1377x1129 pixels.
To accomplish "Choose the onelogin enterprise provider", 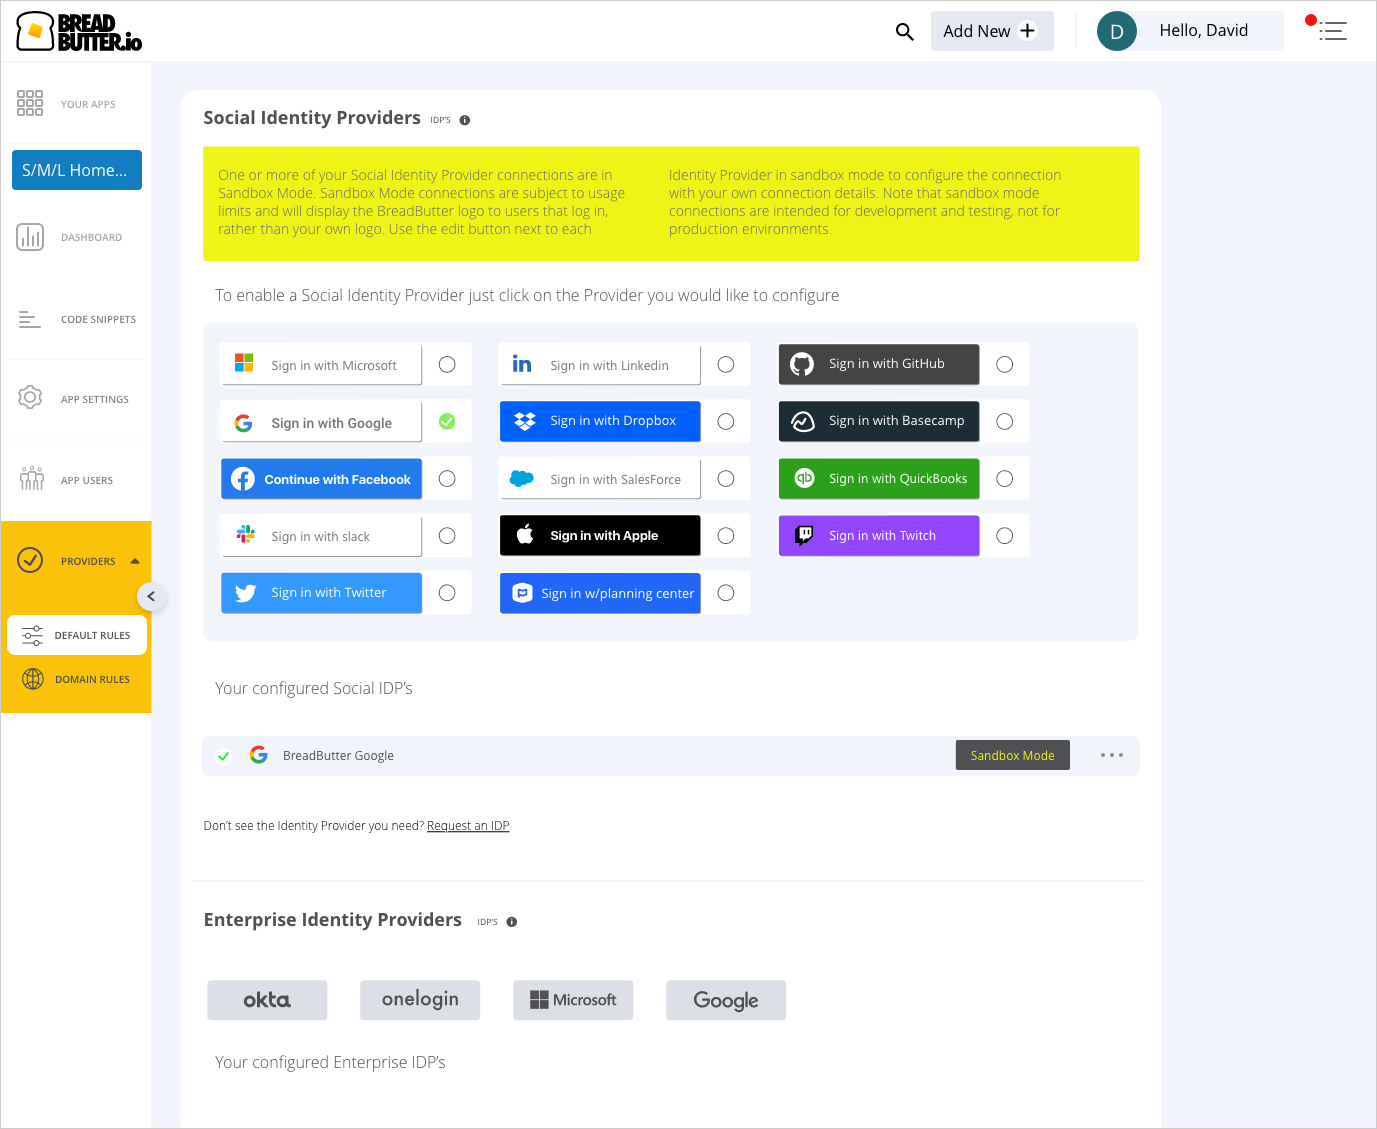I will click(x=420, y=1000).
